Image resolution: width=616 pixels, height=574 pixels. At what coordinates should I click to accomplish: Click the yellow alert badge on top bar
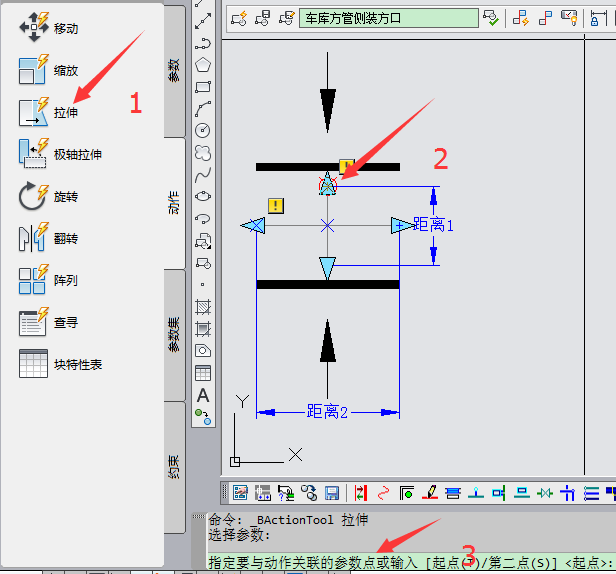coord(346,166)
